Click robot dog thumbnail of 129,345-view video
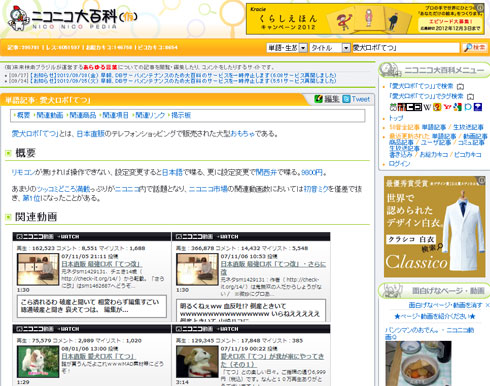Screen dimensions: 490x386 click(197, 362)
